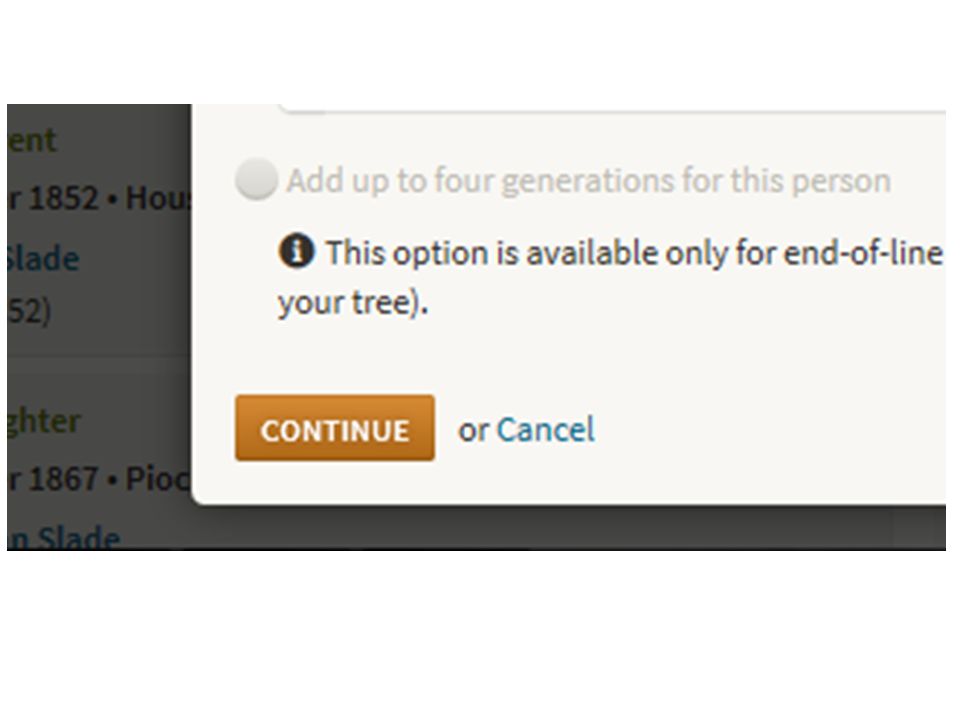The image size is (960, 720).
Task: Open the Slade link beside the dialog
Action: (x=43, y=258)
